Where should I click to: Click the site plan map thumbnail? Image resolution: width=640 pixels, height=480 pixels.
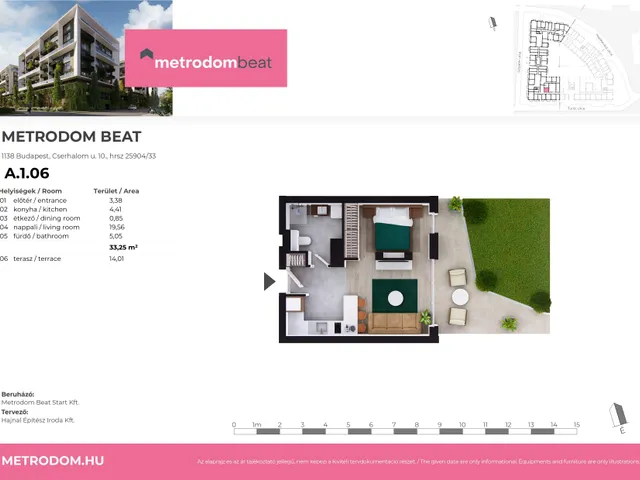point(576,59)
